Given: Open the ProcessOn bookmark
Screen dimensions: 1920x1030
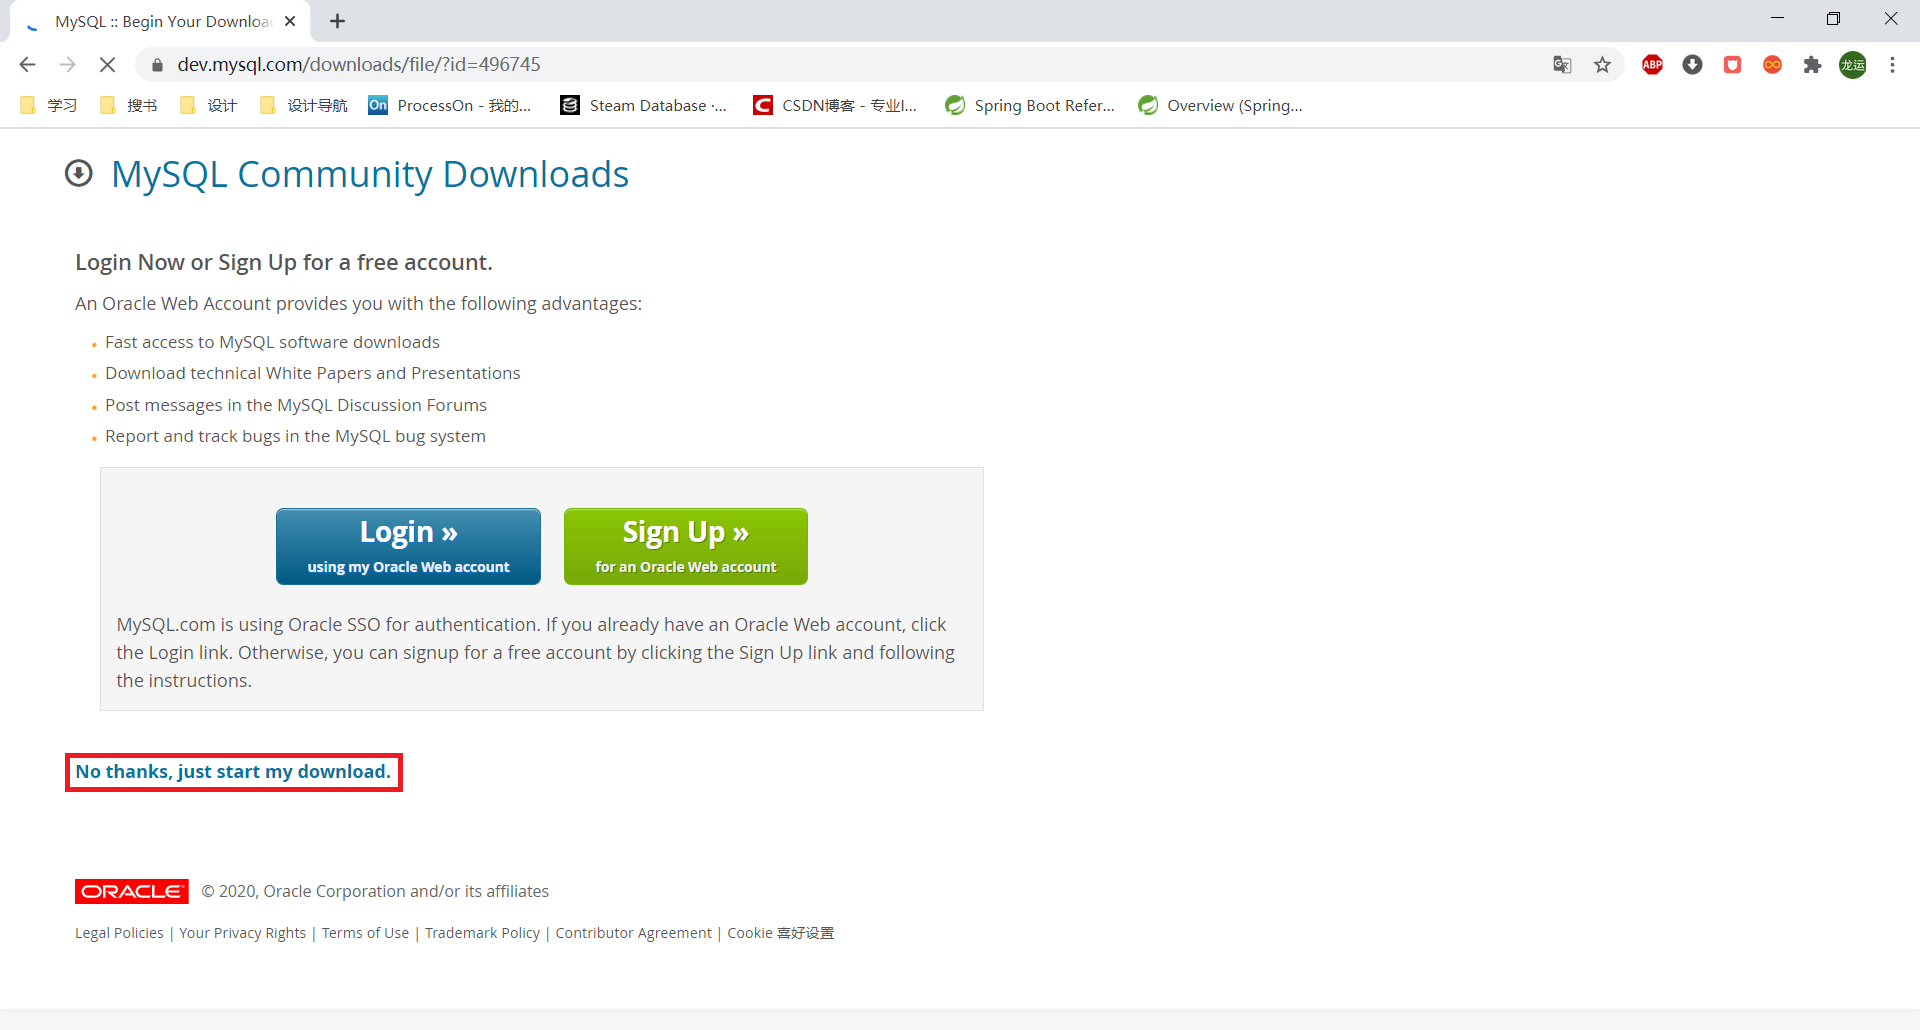Looking at the screenshot, I should [x=450, y=105].
